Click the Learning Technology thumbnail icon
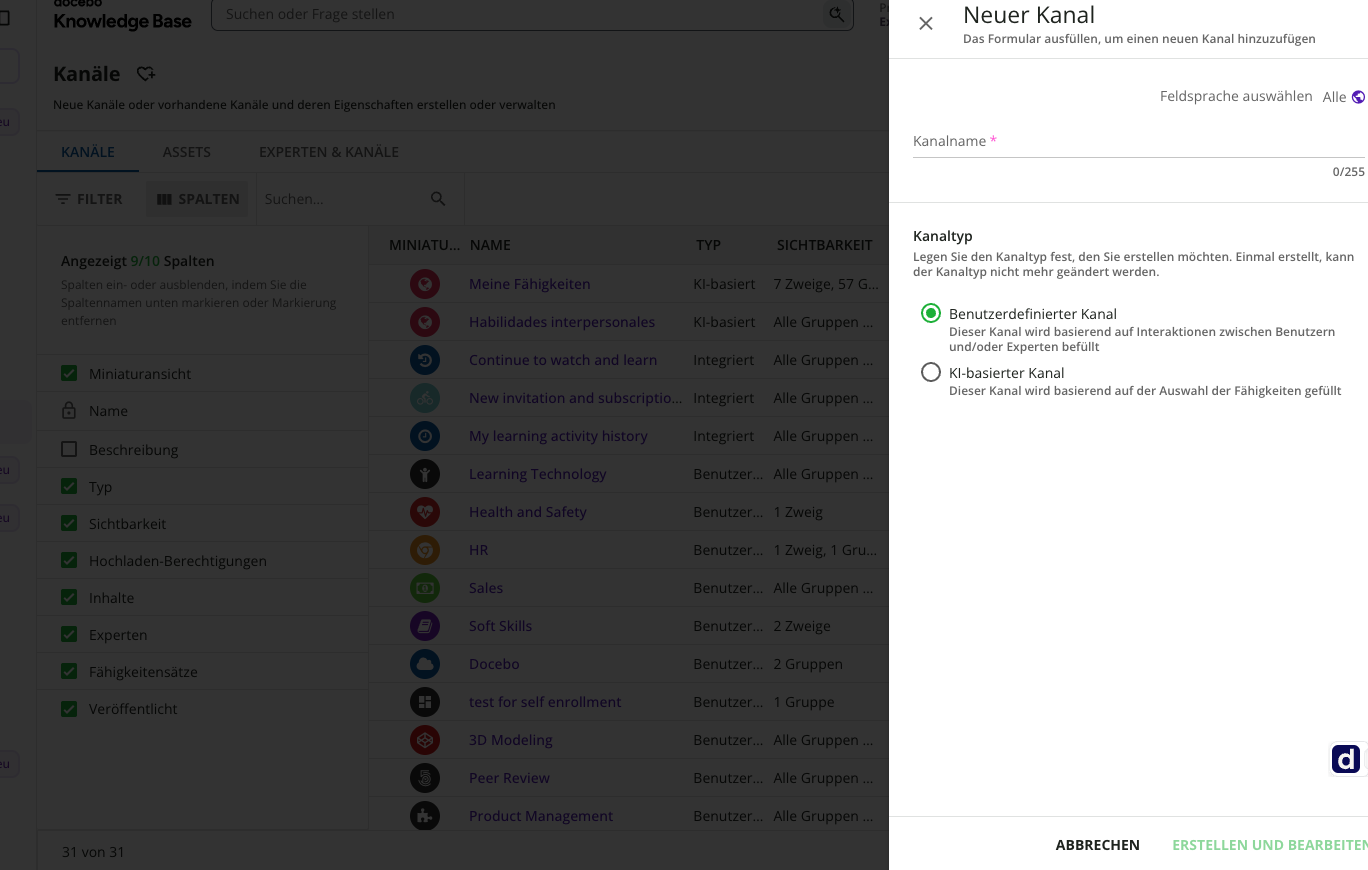 point(425,474)
